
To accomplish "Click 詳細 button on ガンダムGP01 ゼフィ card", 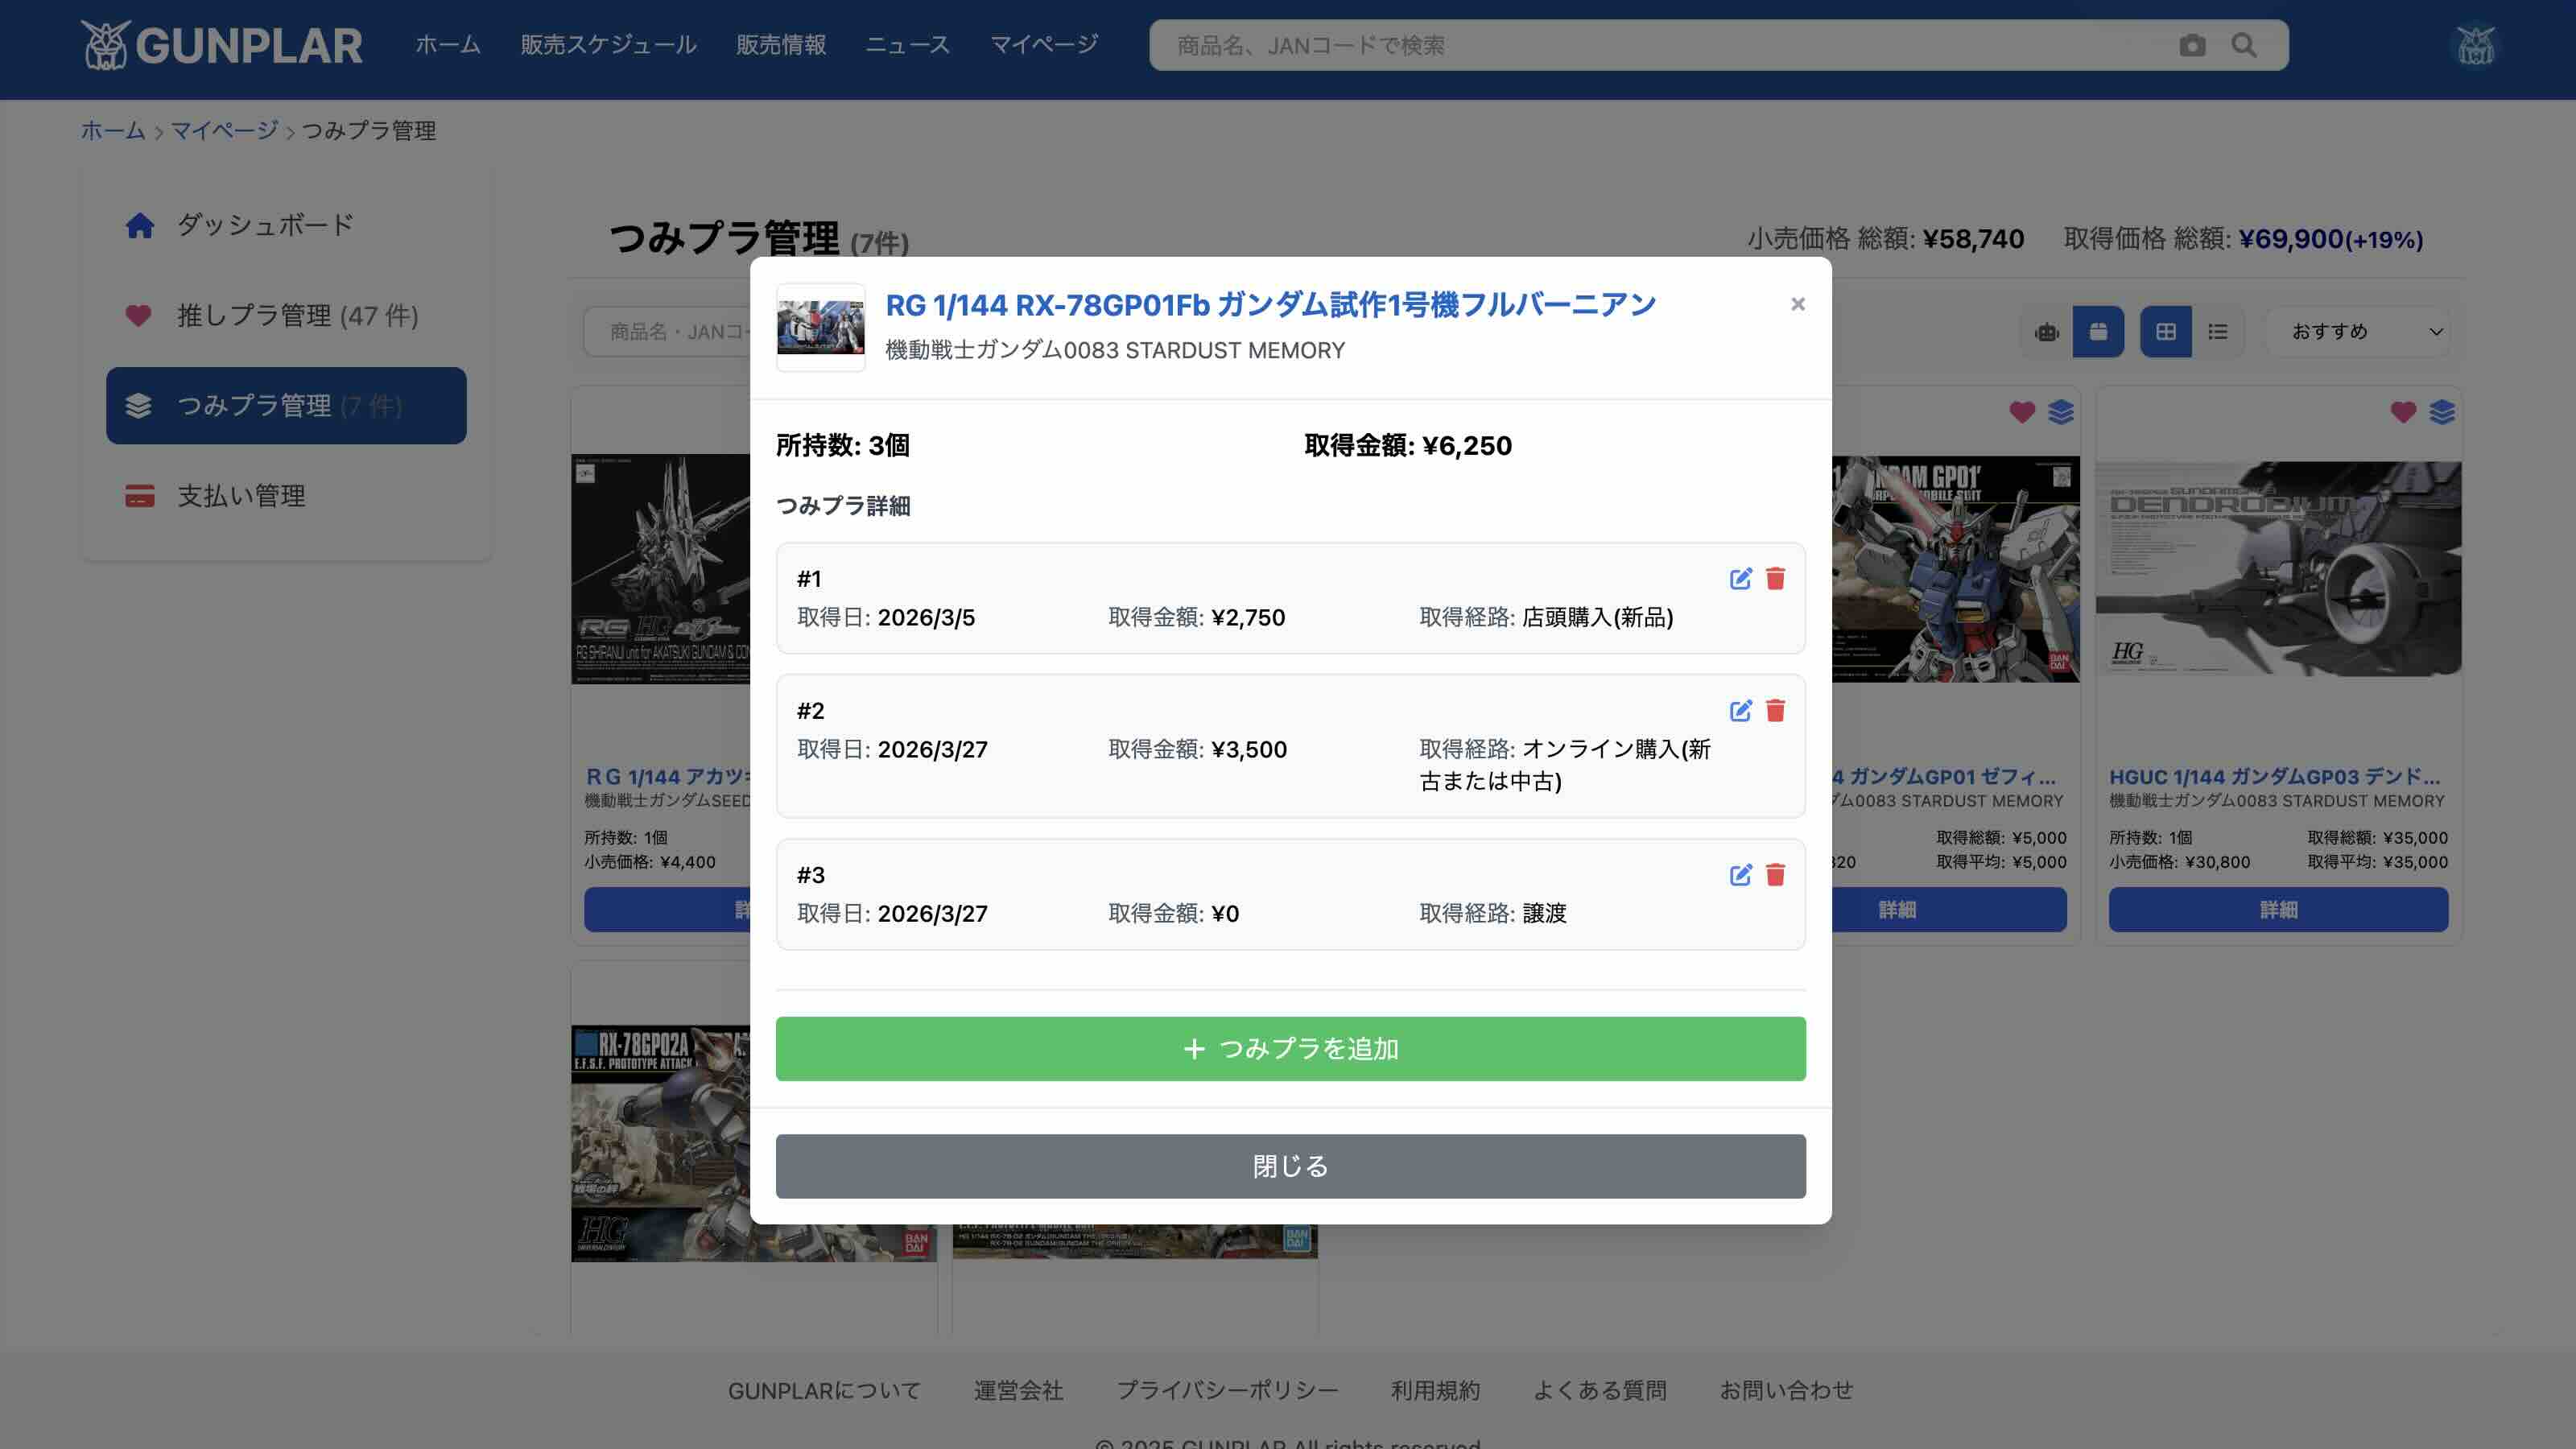I will (x=1949, y=910).
